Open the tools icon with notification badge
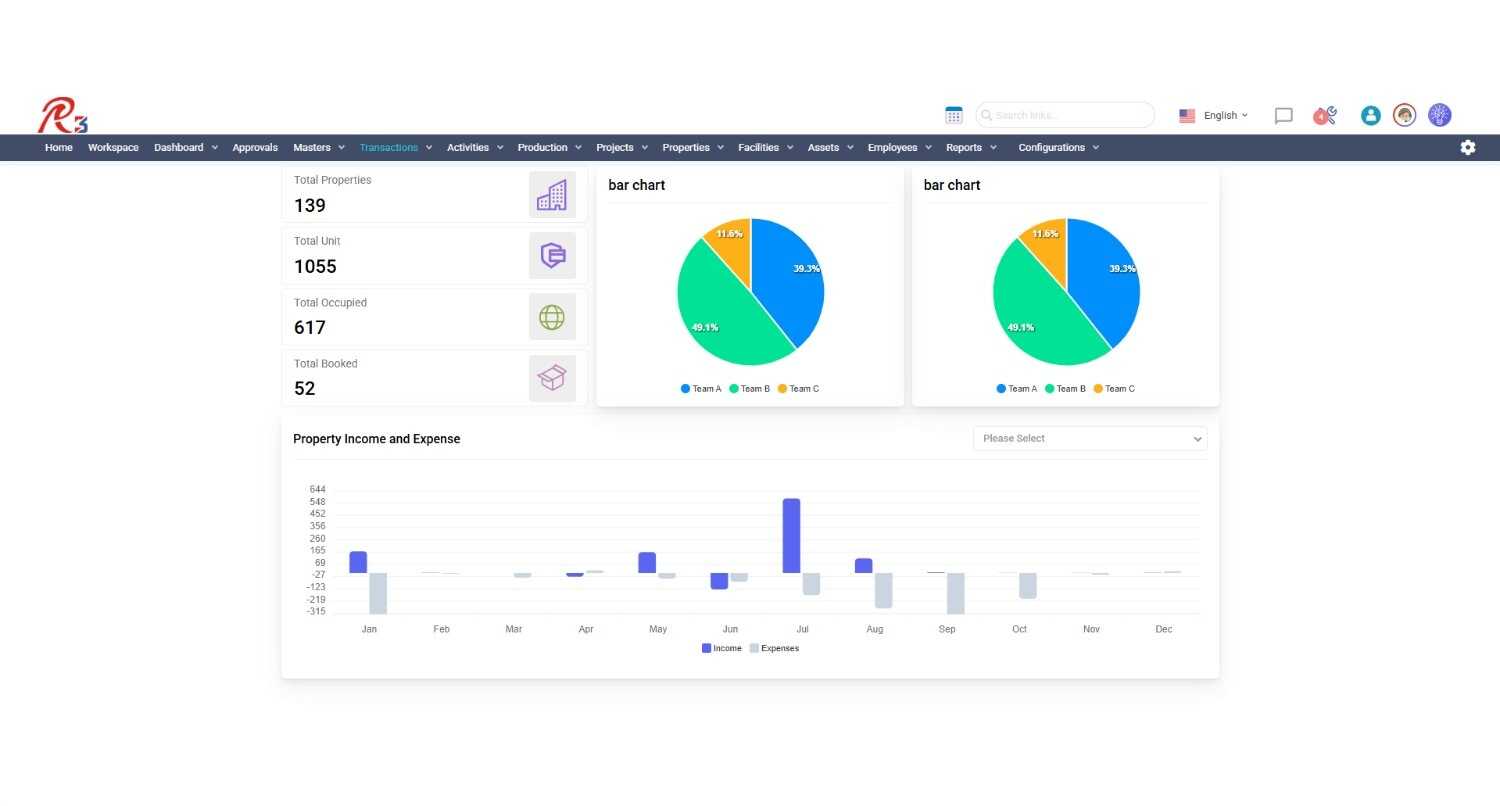Image resolution: width=1500 pixels, height=806 pixels. click(1325, 115)
